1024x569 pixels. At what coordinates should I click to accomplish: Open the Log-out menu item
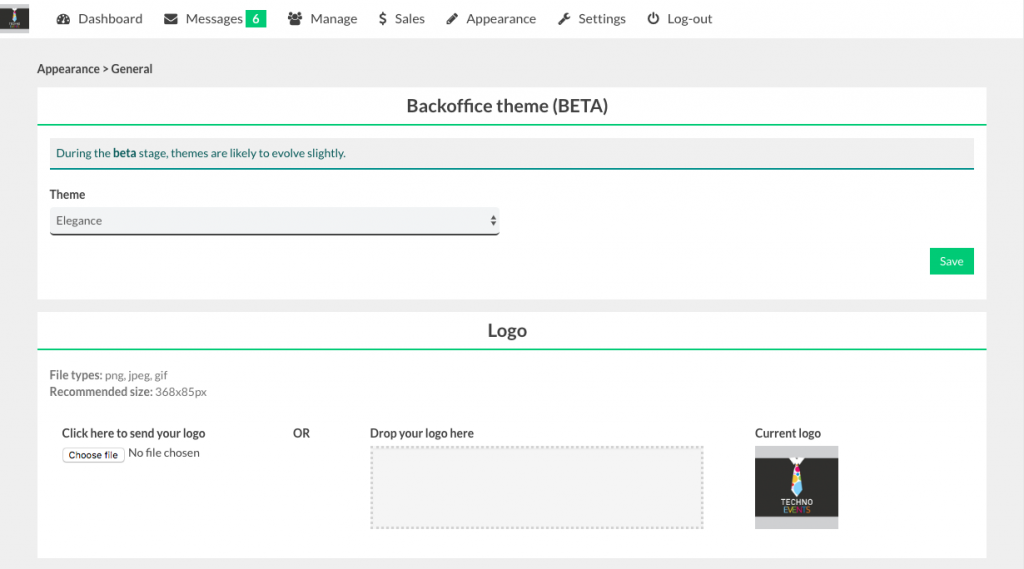point(690,19)
